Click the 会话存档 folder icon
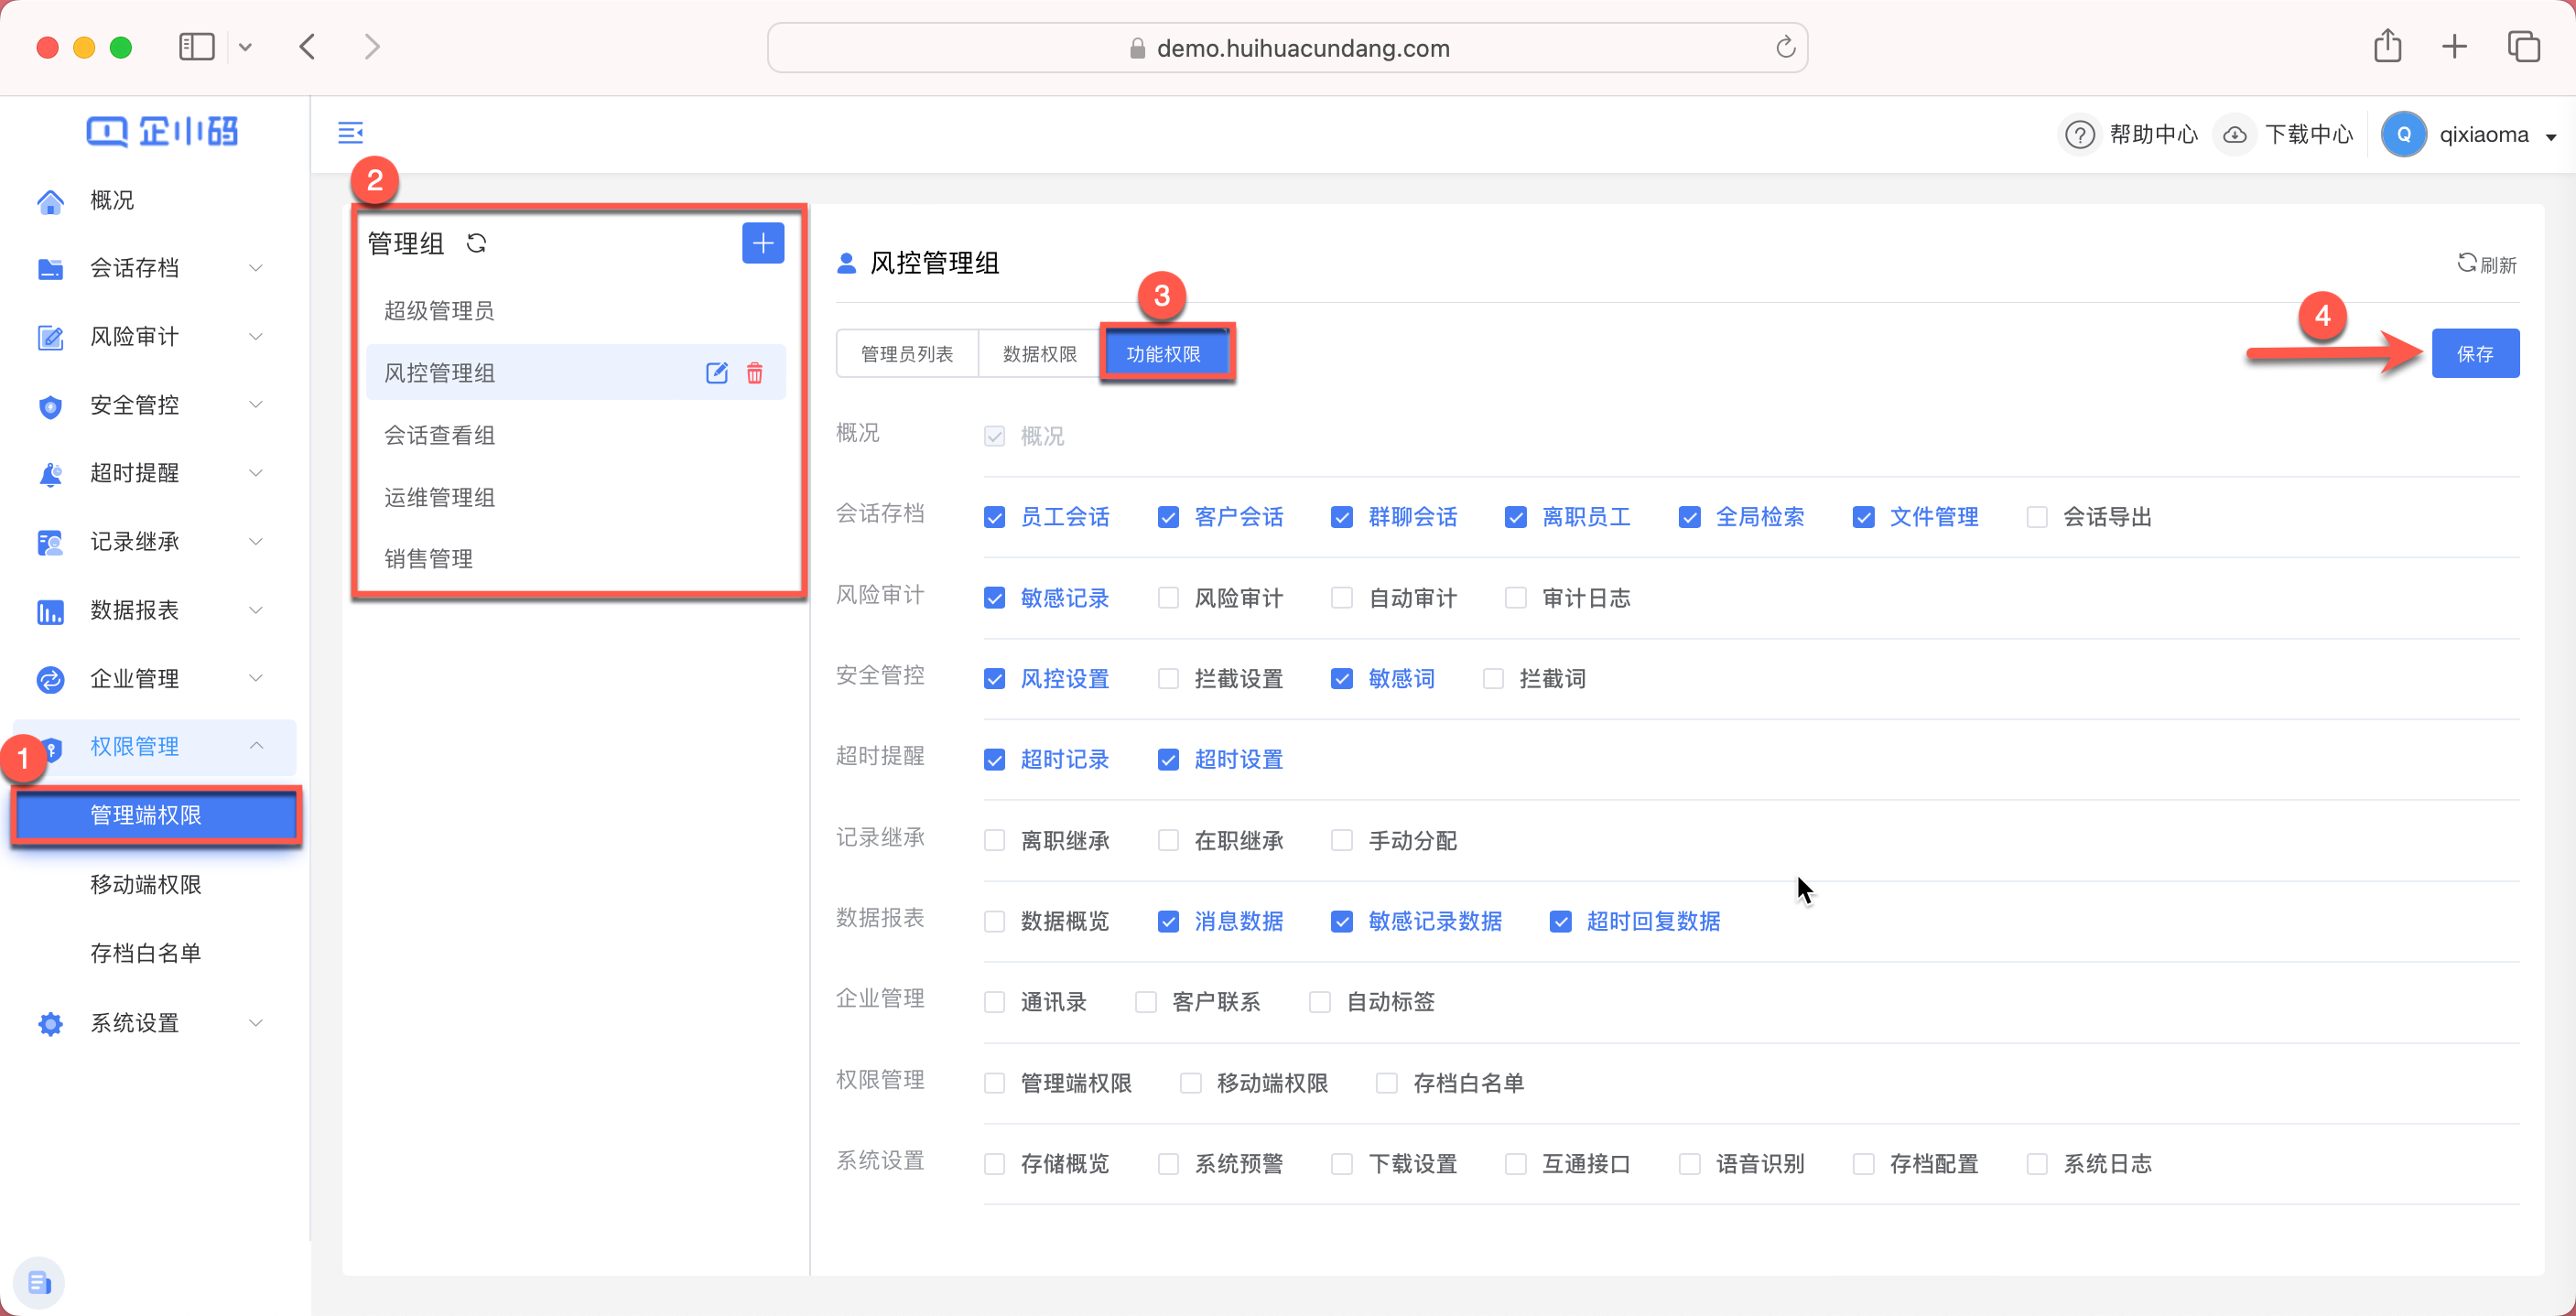The image size is (2576, 1316). (x=50, y=269)
